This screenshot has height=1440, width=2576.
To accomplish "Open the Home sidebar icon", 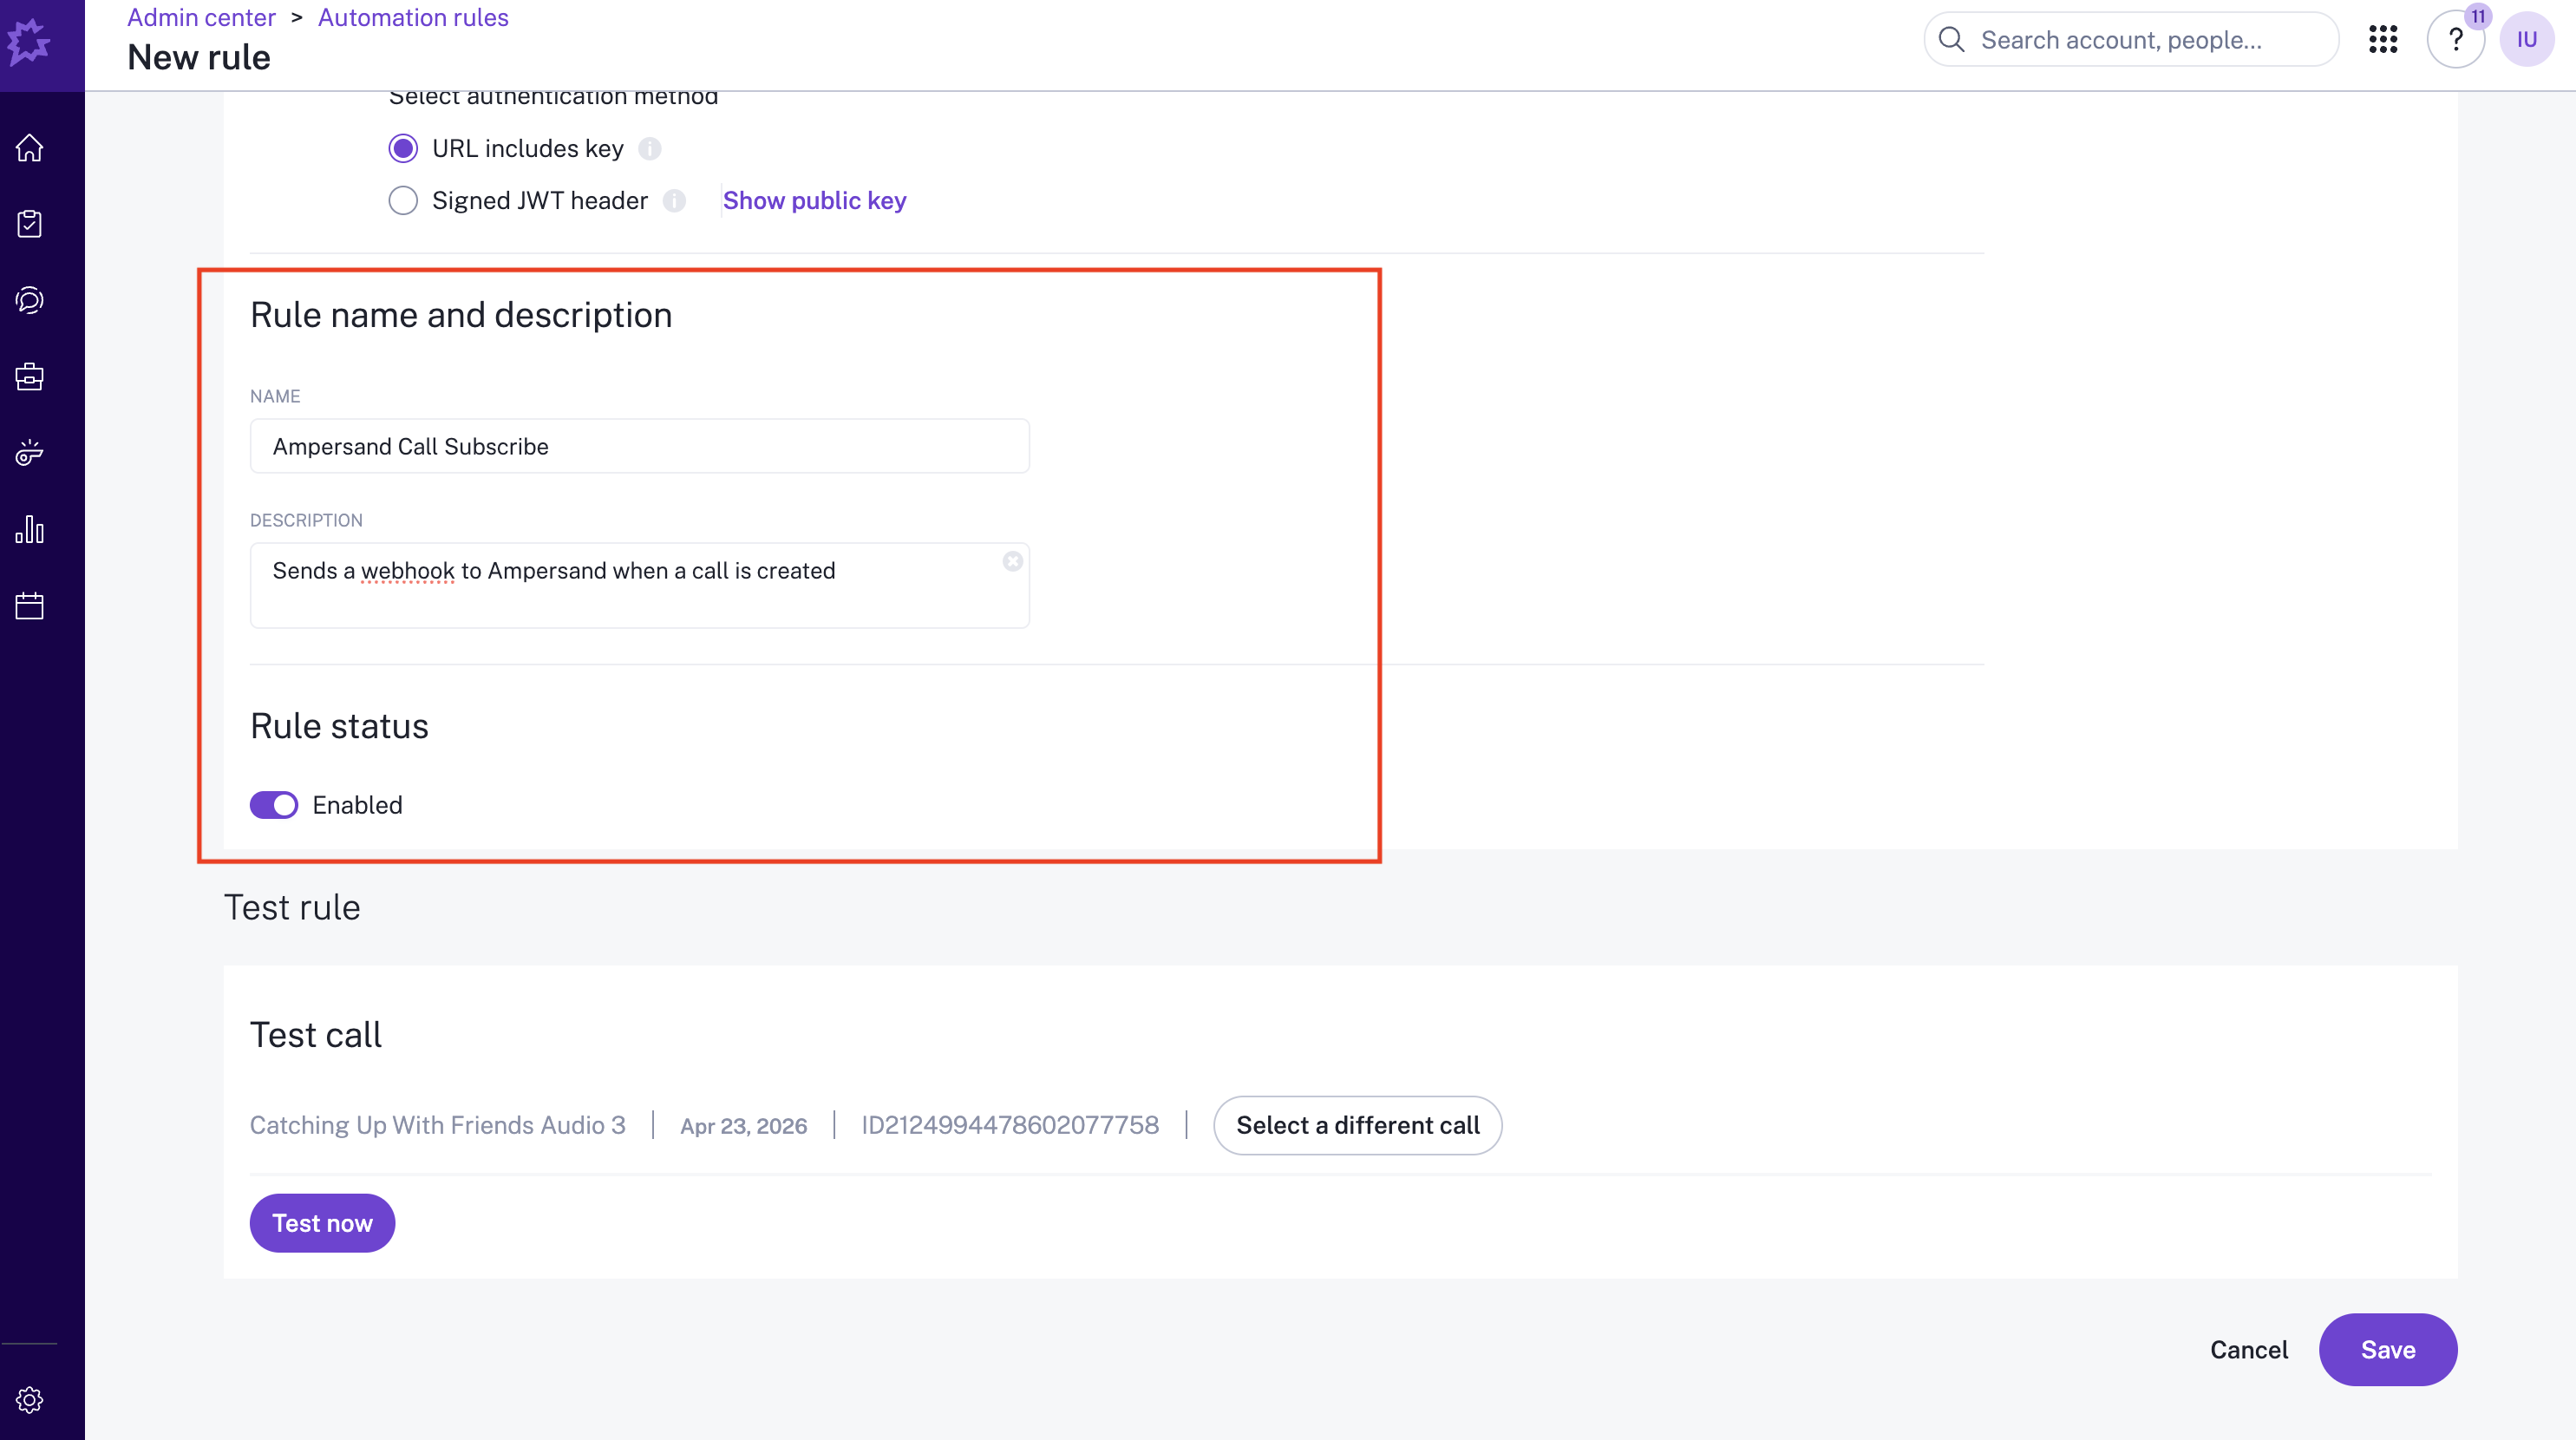I will 29,148.
